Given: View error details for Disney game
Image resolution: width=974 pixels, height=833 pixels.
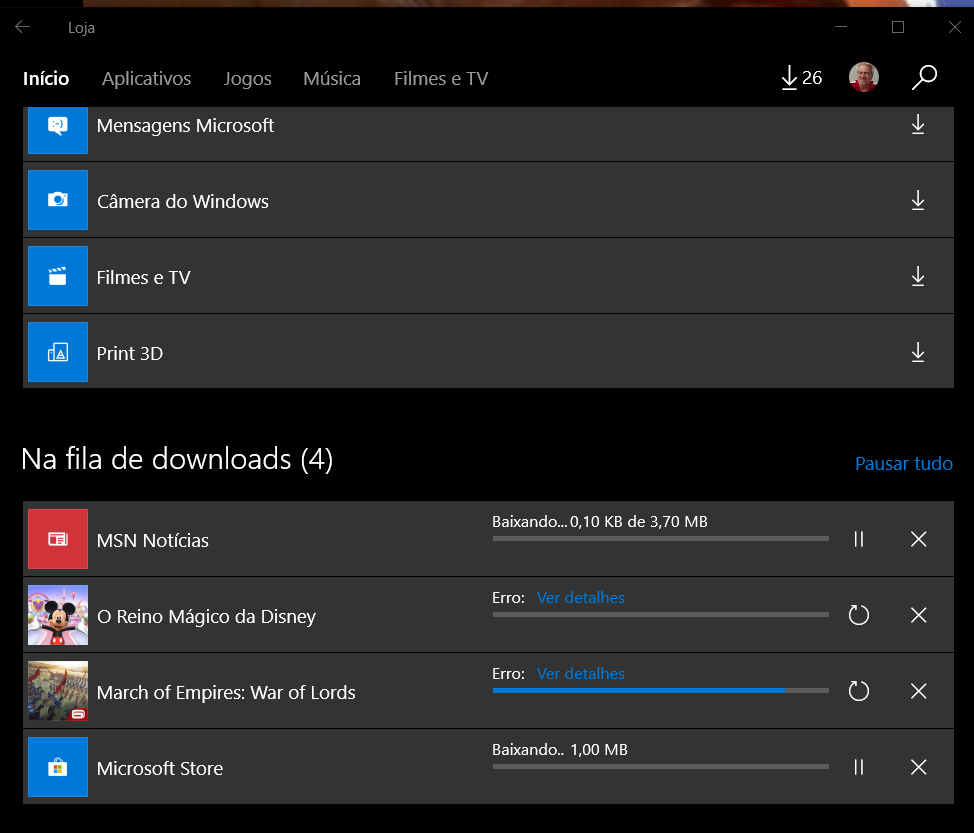Looking at the screenshot, I should point(580,598).
